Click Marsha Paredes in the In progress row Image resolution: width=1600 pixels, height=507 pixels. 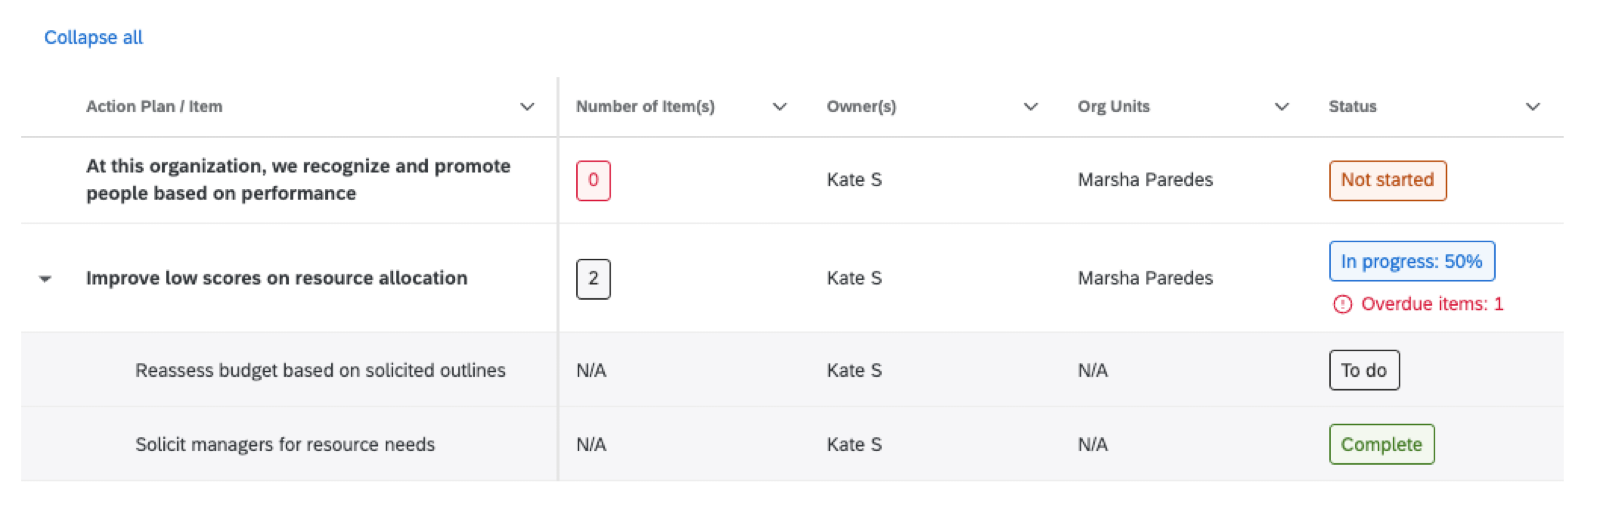[1145, 278]
